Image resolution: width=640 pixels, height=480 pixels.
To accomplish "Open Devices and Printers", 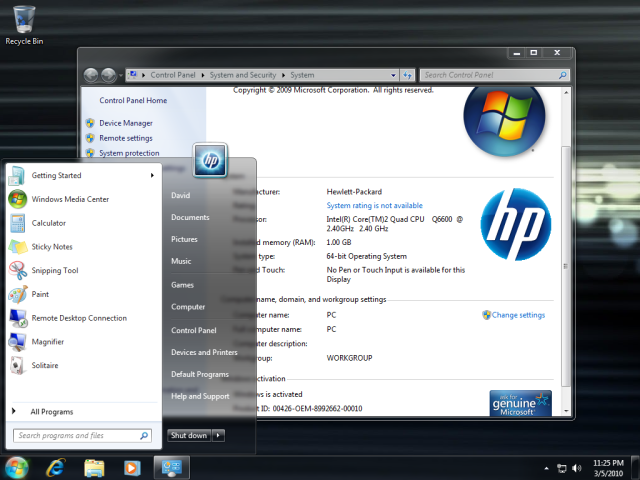I will point(204,352).
